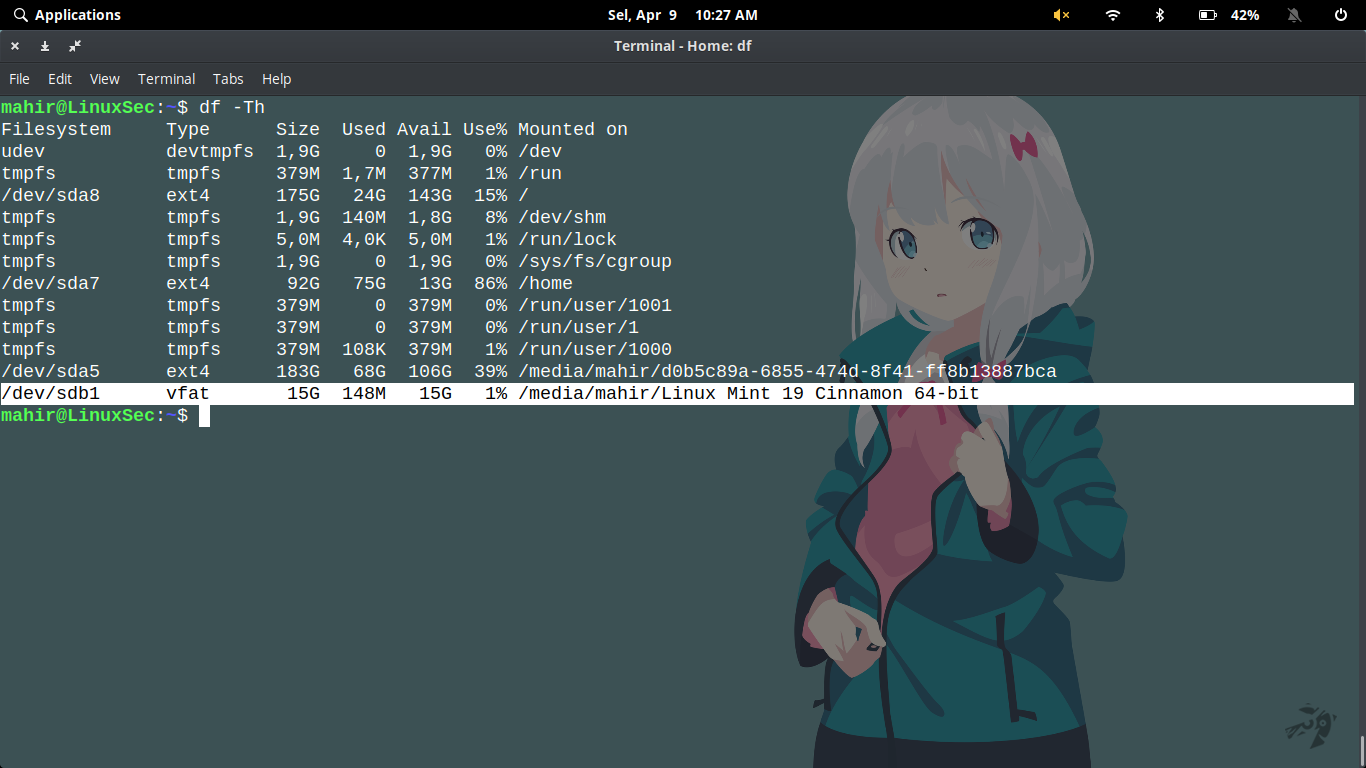Click the 86% usage value
1366x768 pixels.
[x=491, y=283]
